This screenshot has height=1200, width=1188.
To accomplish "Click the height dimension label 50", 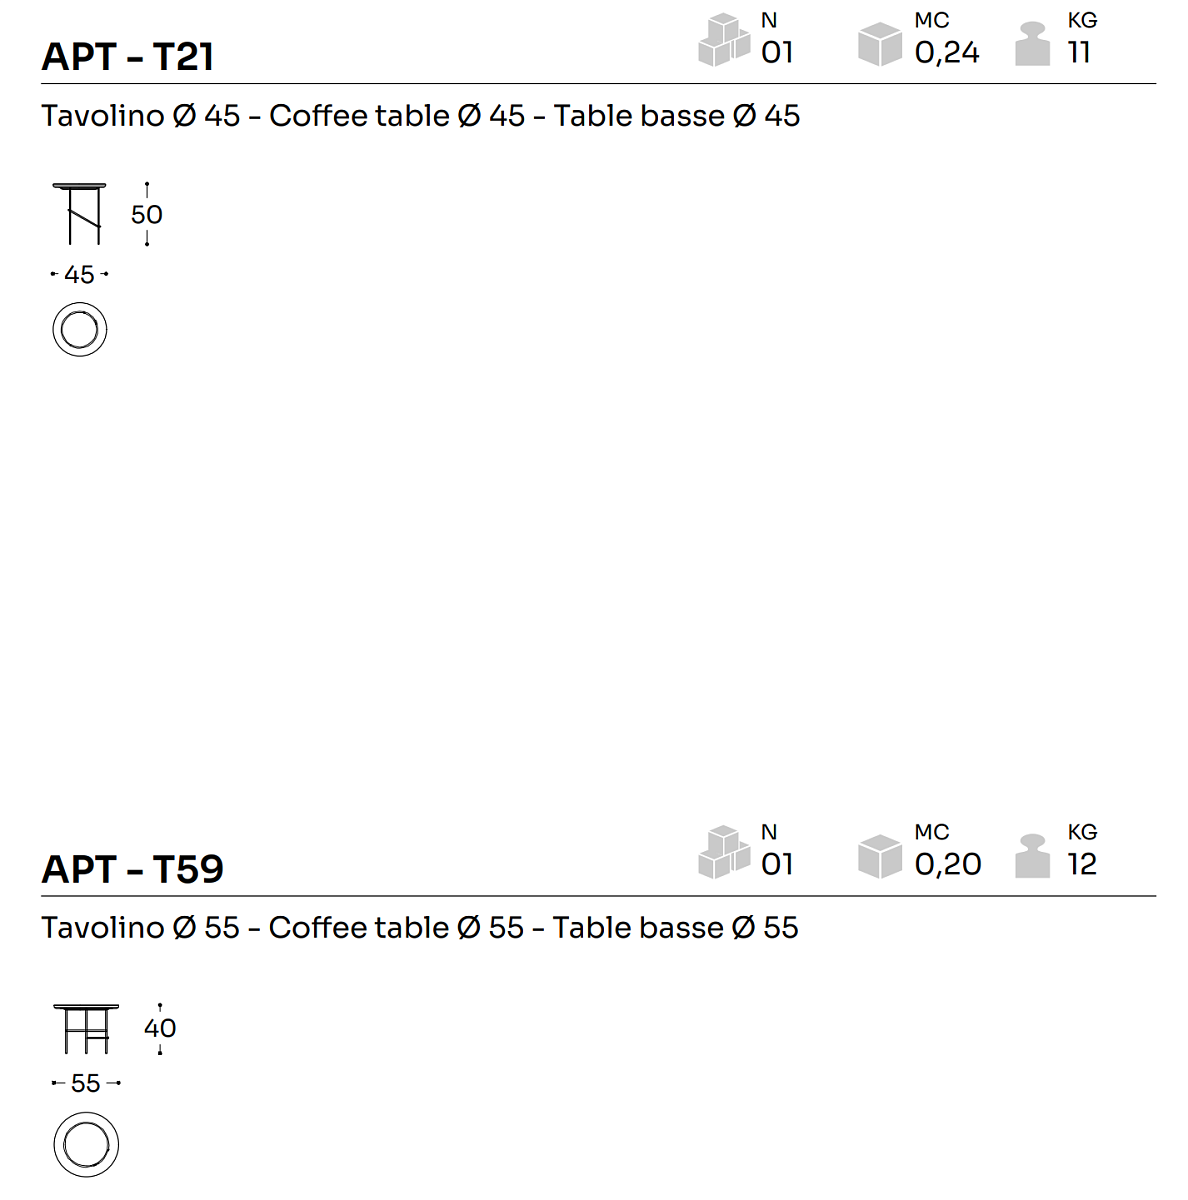I will 147,214.
